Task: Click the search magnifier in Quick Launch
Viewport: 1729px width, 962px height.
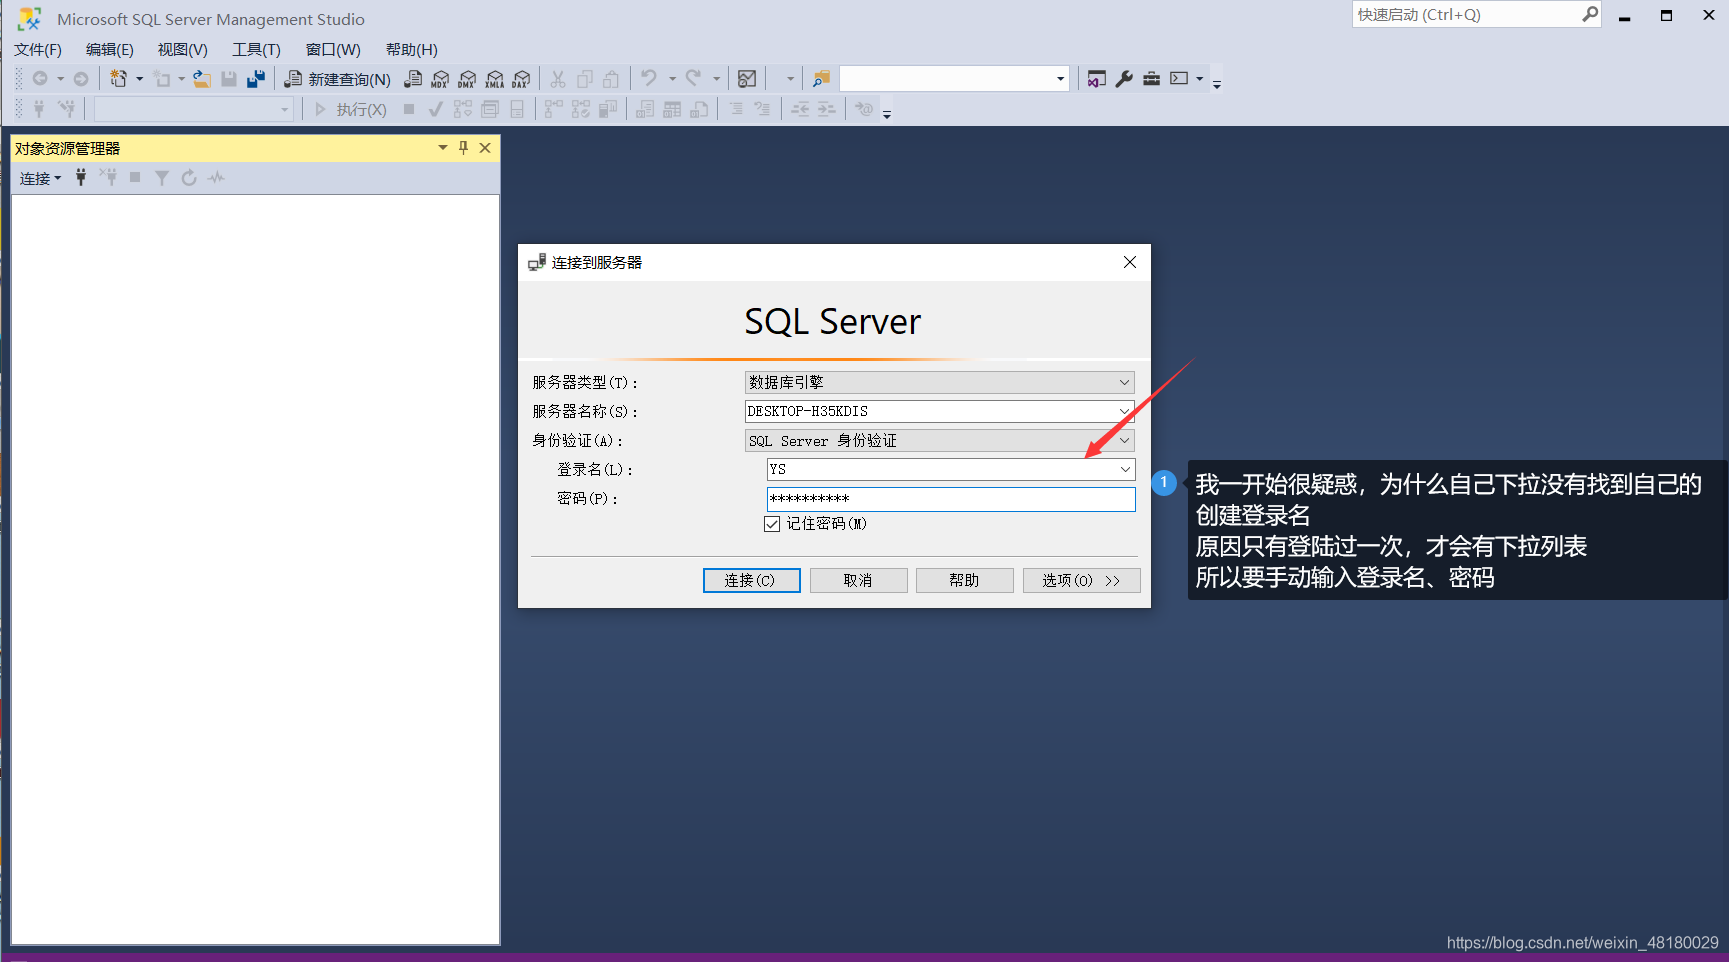Action: pos(1589,14)
